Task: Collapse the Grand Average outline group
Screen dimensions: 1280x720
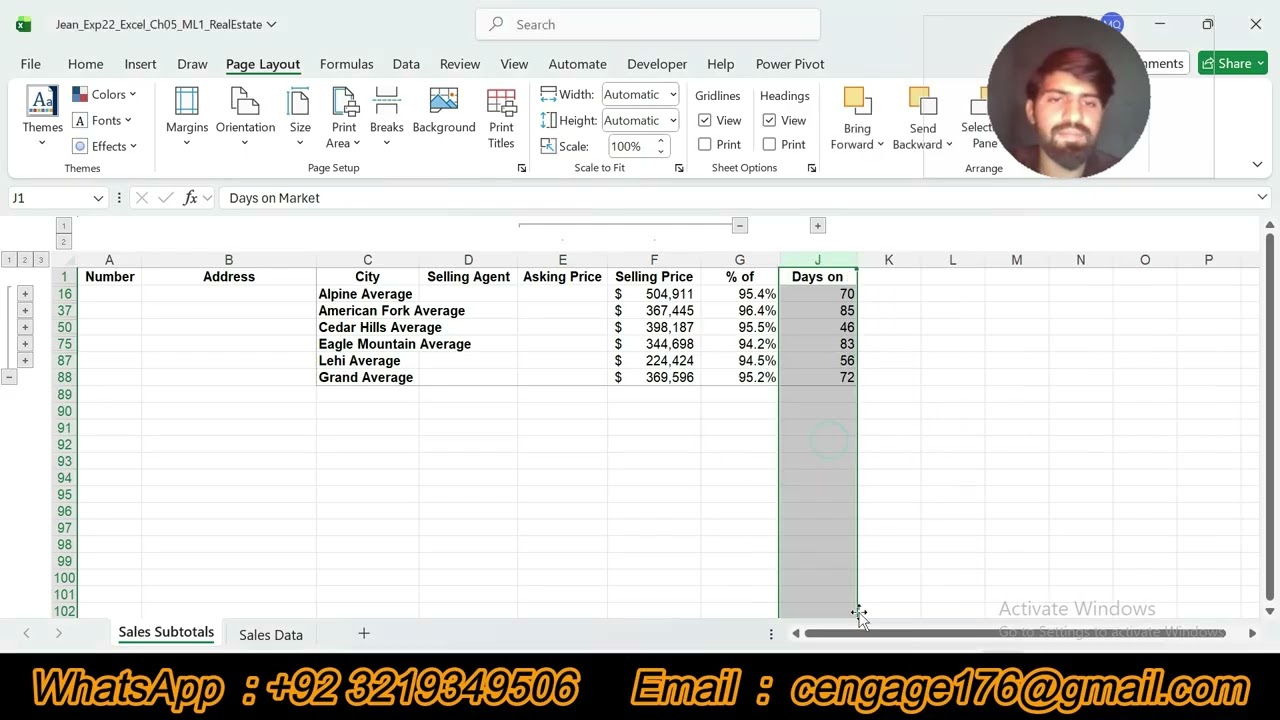Action: 9,377
